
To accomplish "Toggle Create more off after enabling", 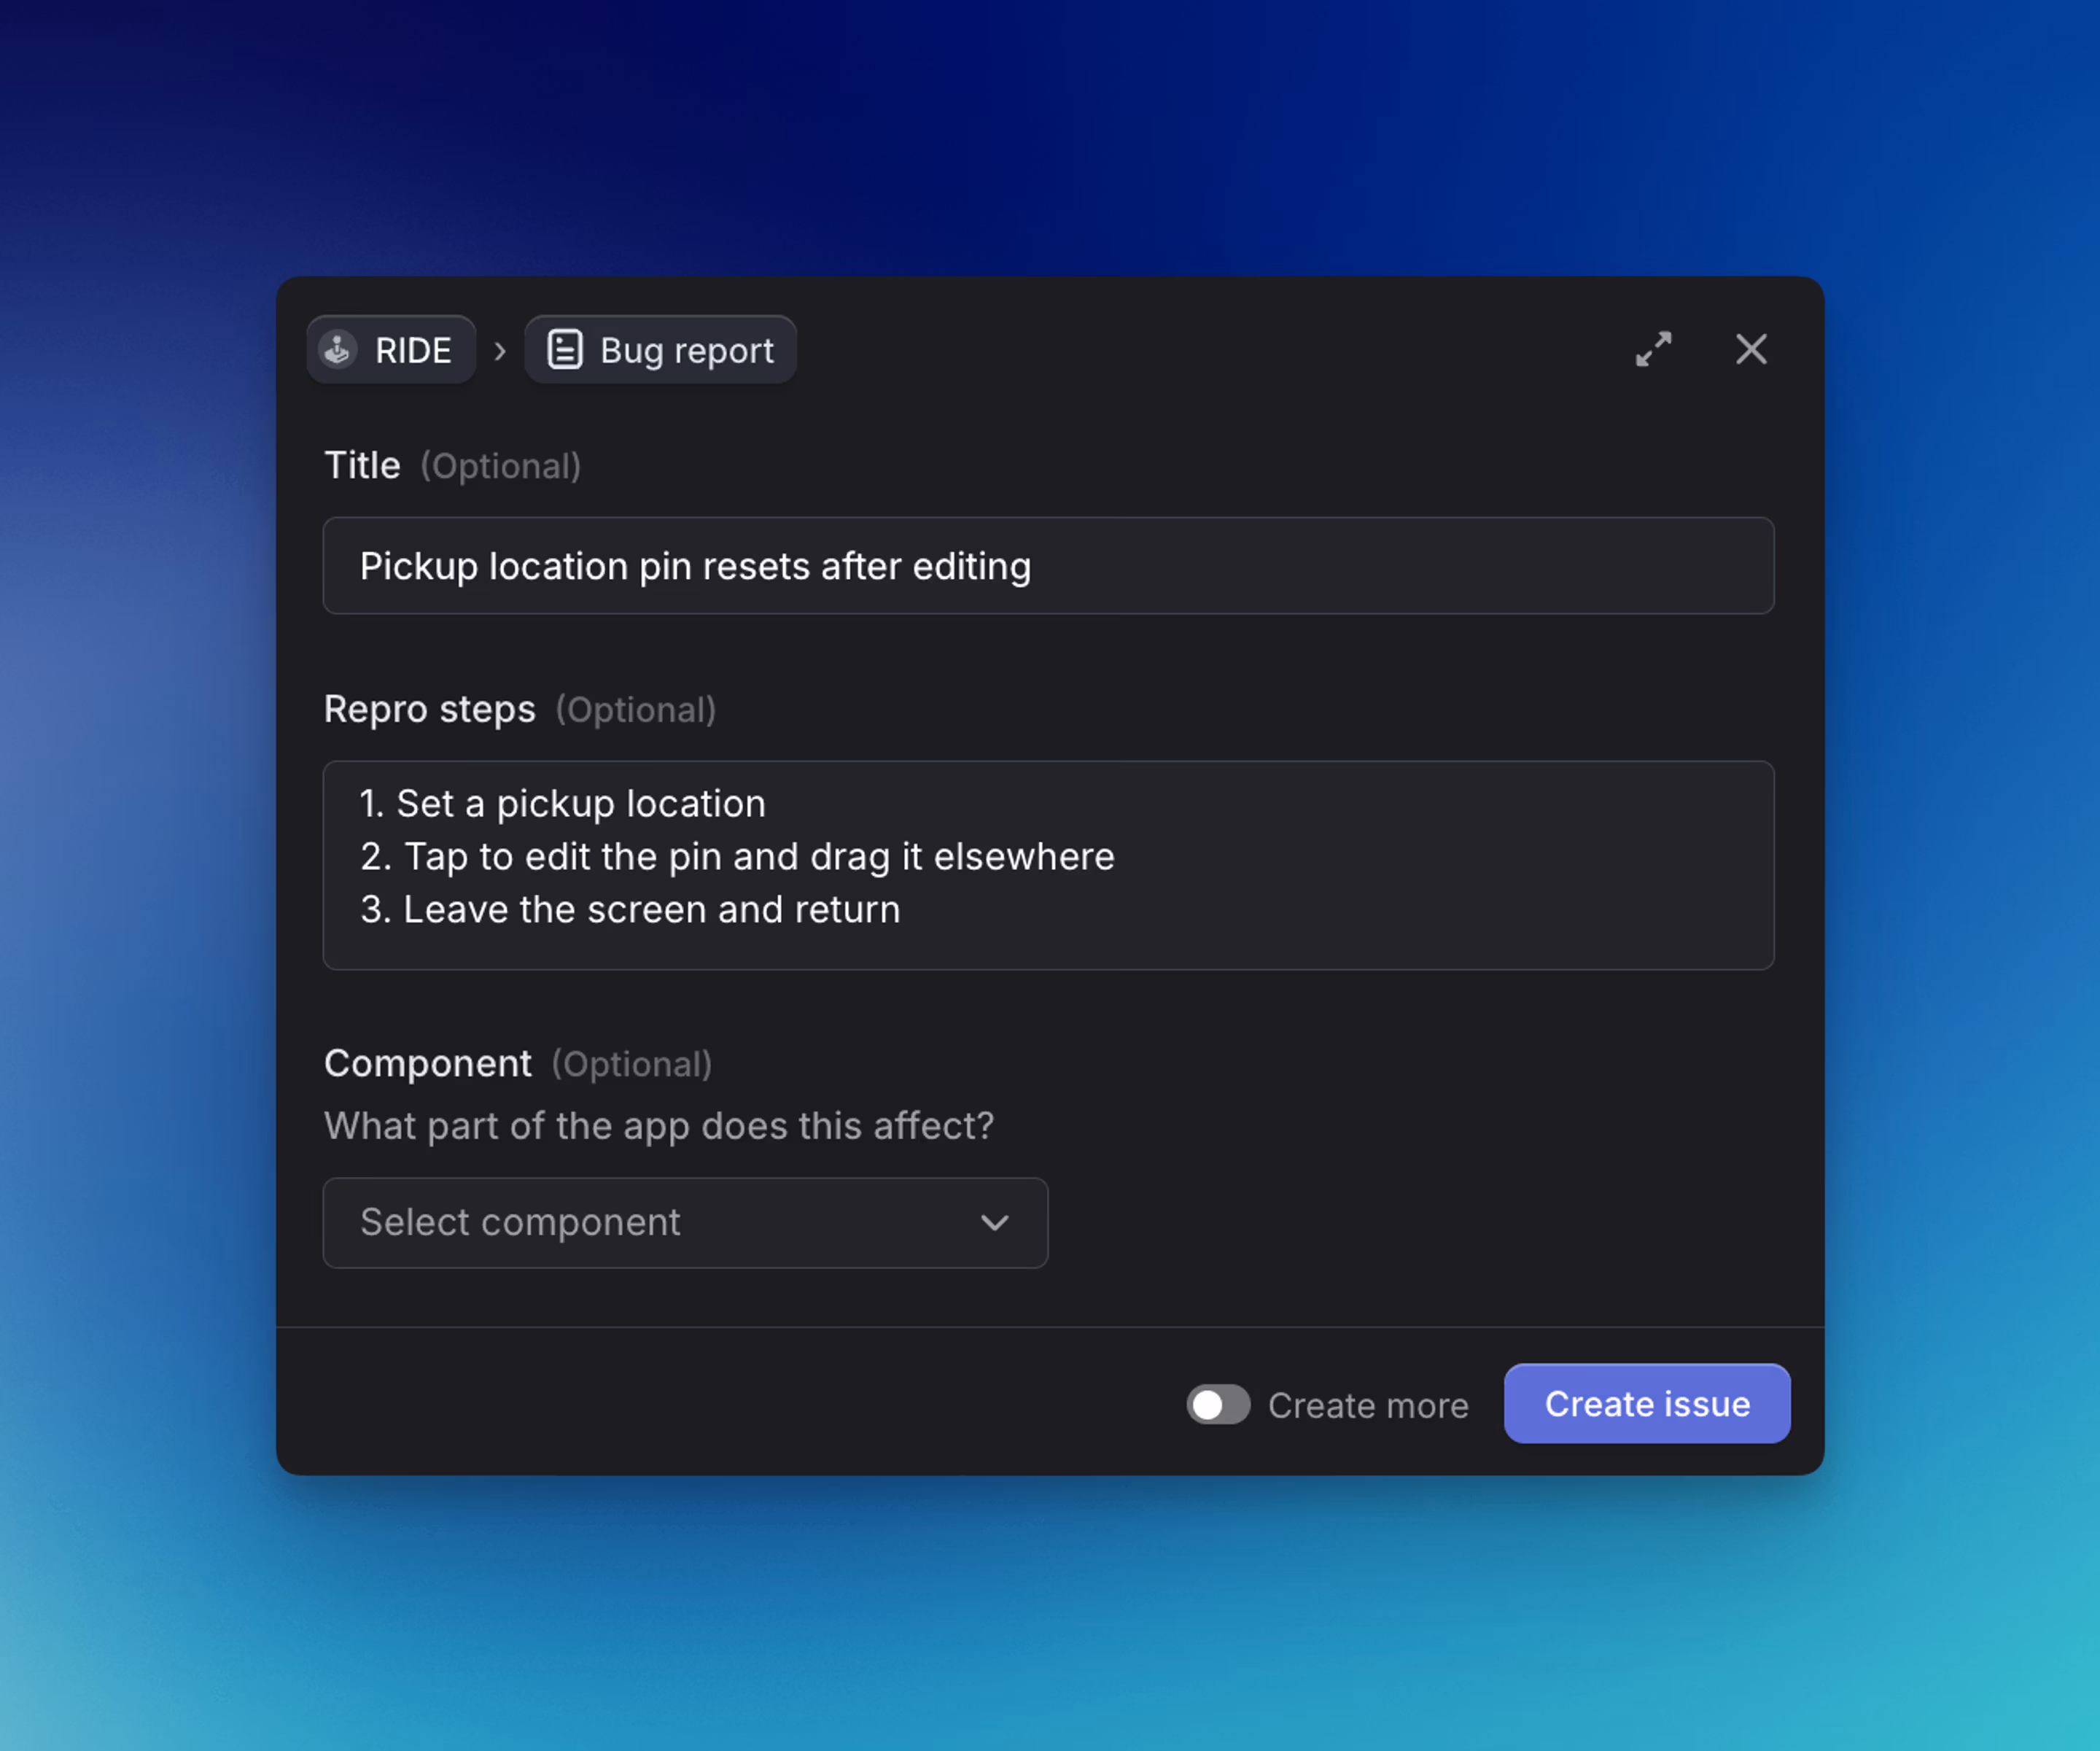I will tap(1218, 1404).
